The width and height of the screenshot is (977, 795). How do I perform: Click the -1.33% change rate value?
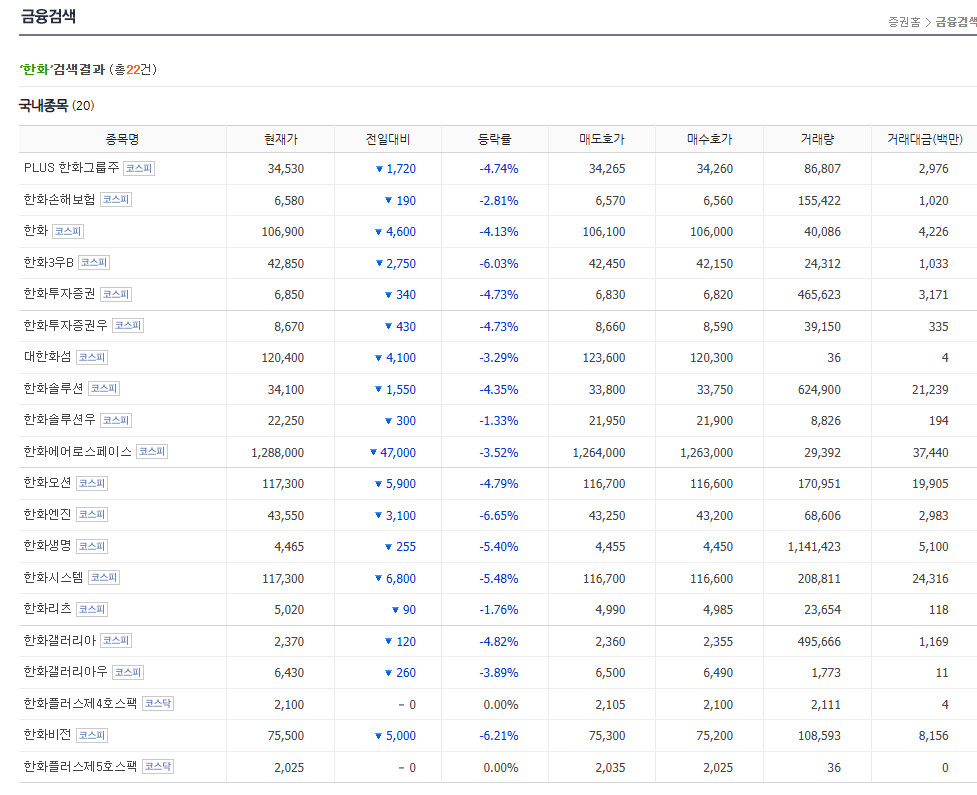coord(498,421)
